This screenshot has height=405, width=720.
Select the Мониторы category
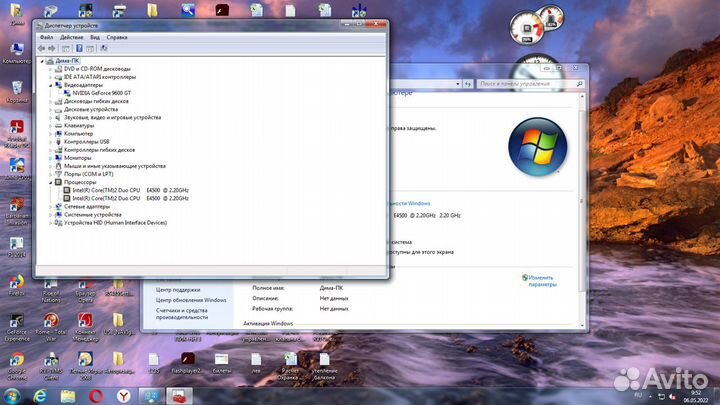pos(77,158)
